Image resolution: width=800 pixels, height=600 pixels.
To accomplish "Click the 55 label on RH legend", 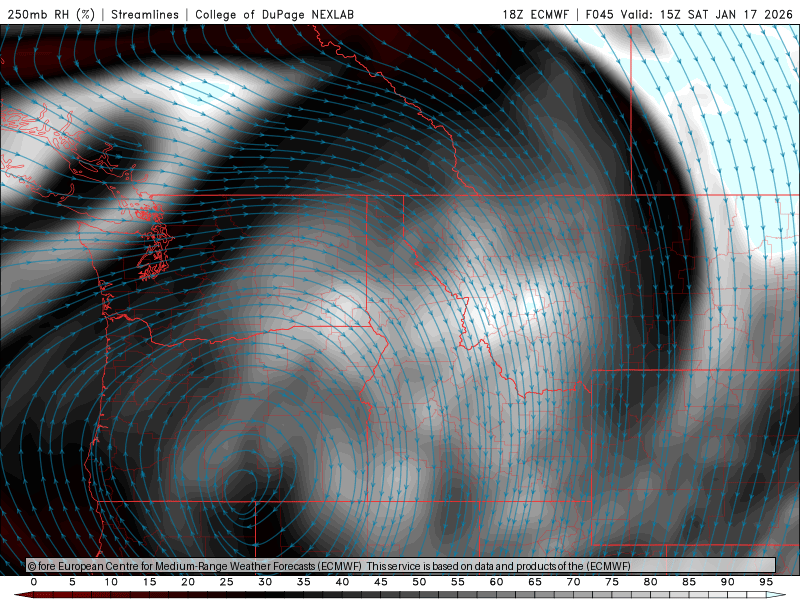I will (x=458, y=582).
